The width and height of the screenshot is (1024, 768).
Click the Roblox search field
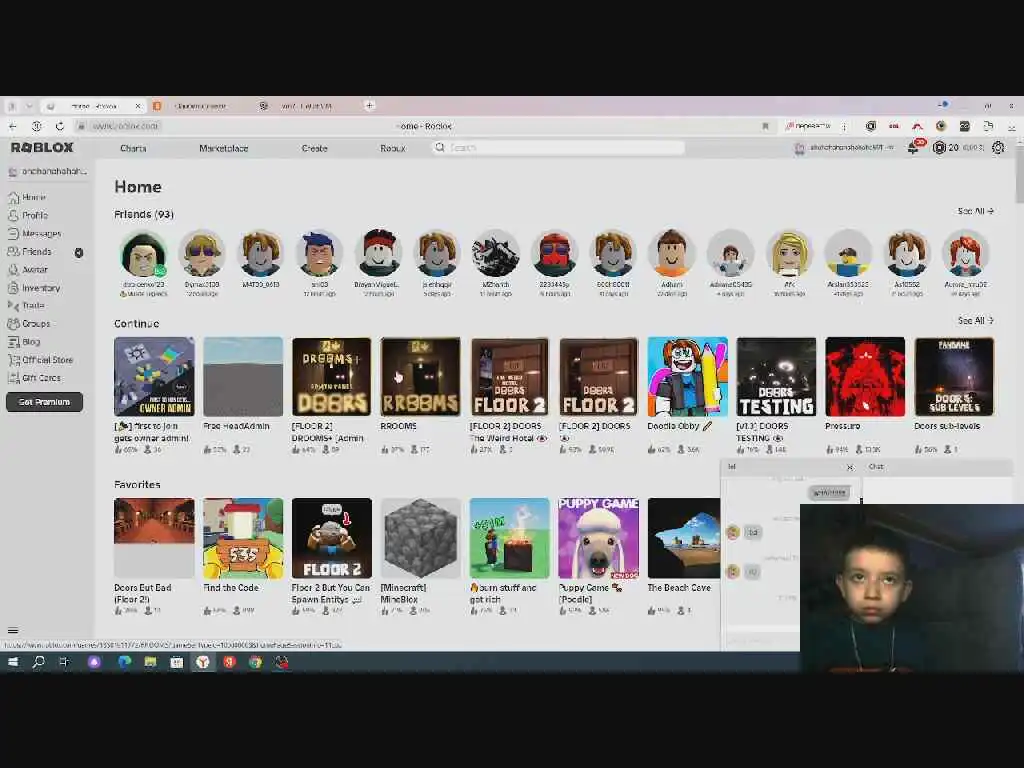pos(558,148)
